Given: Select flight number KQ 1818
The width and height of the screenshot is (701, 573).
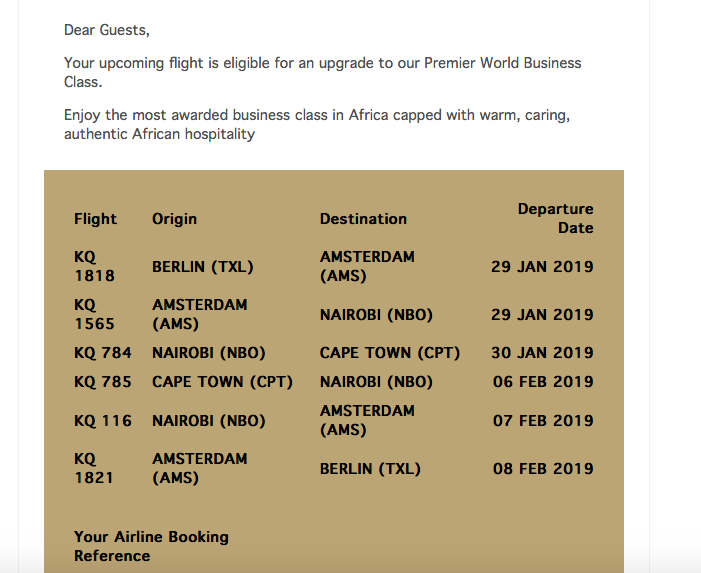Looking at the screenshot, I should pyautogui.click(x=94, y=266).
